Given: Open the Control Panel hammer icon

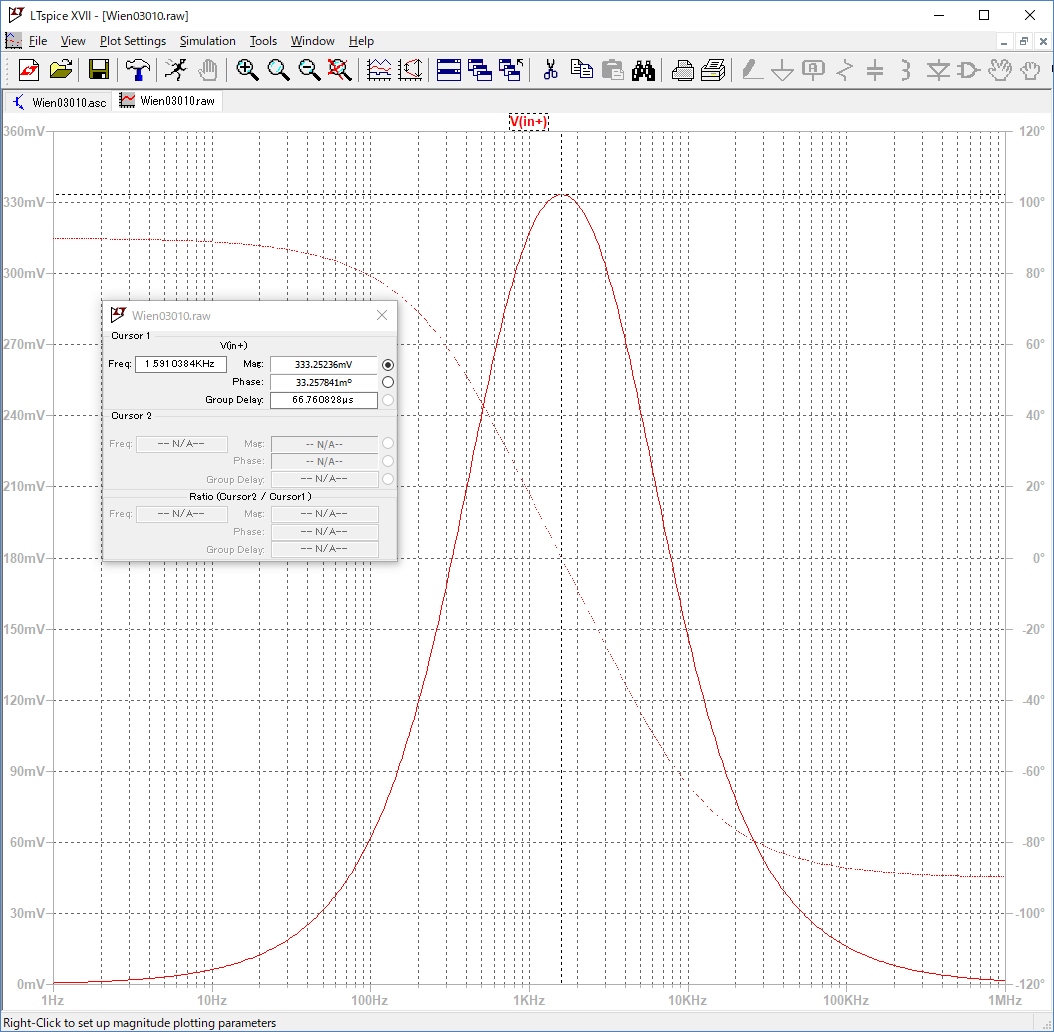Looking at the screenshot, I should pos(136,70).
